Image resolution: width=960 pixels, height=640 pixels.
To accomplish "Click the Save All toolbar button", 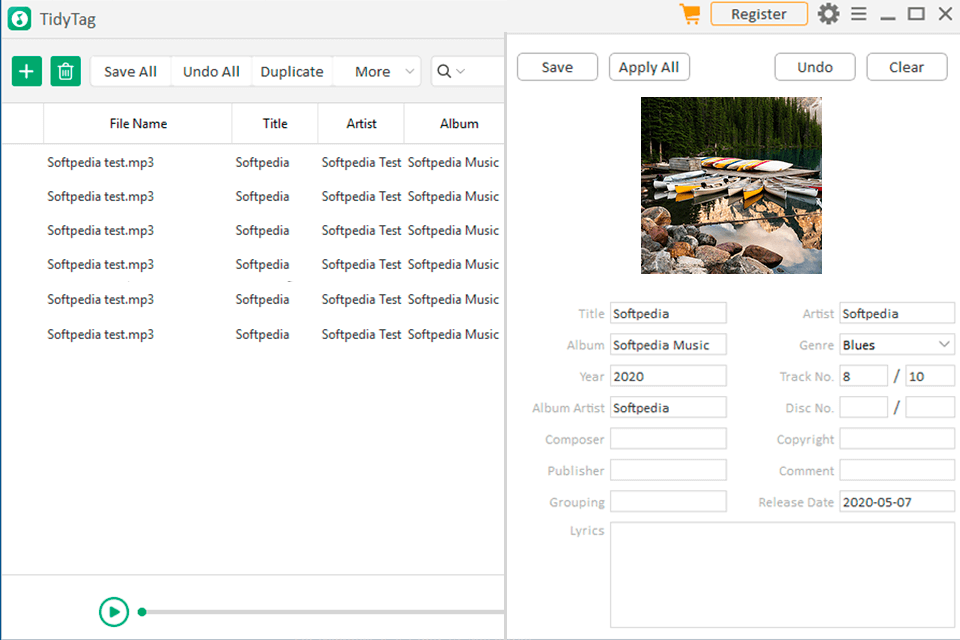I will [x=130, y=71].
